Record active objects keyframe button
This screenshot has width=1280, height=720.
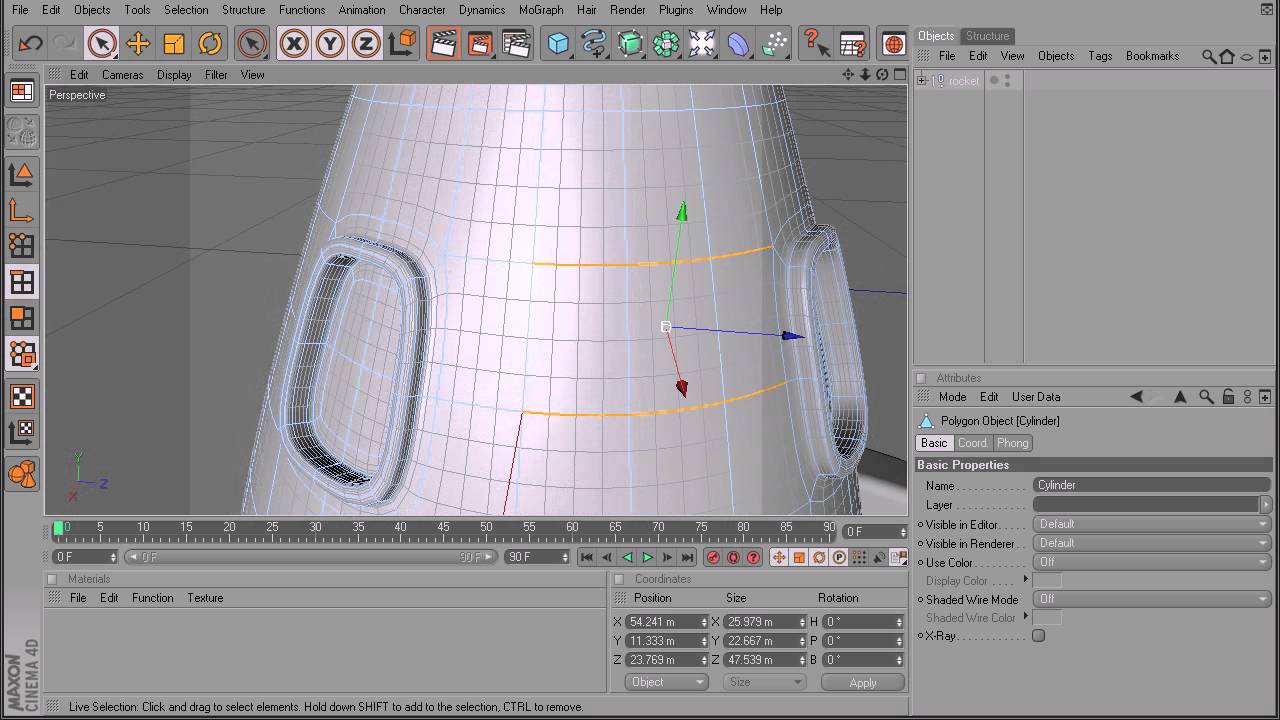pos(713,557)
